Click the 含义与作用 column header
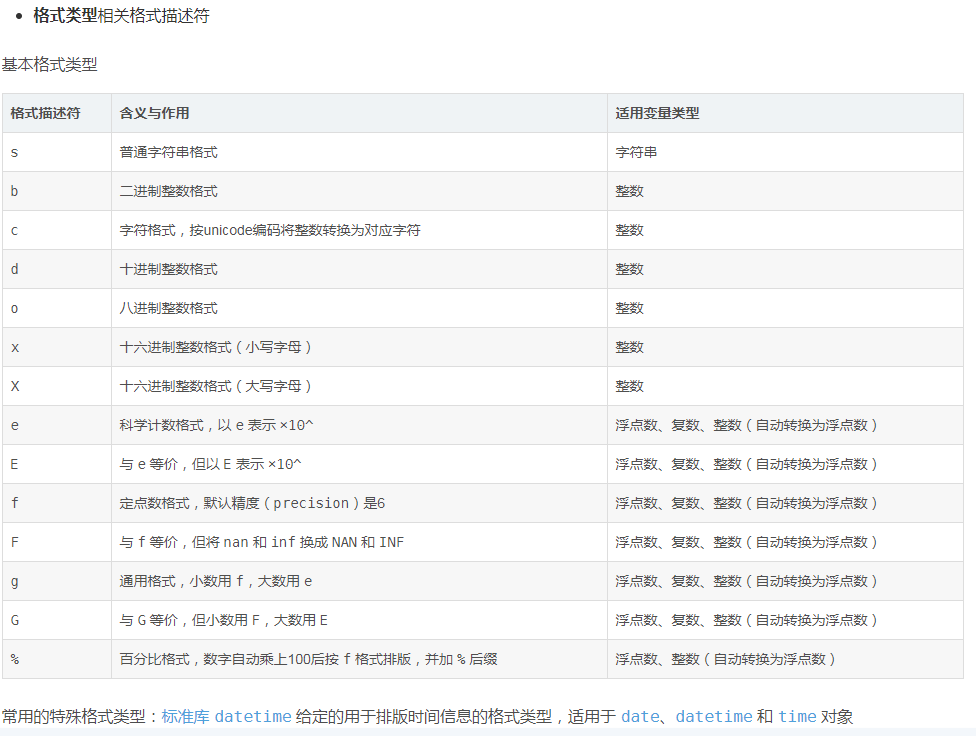 click(x=154, y=113)
